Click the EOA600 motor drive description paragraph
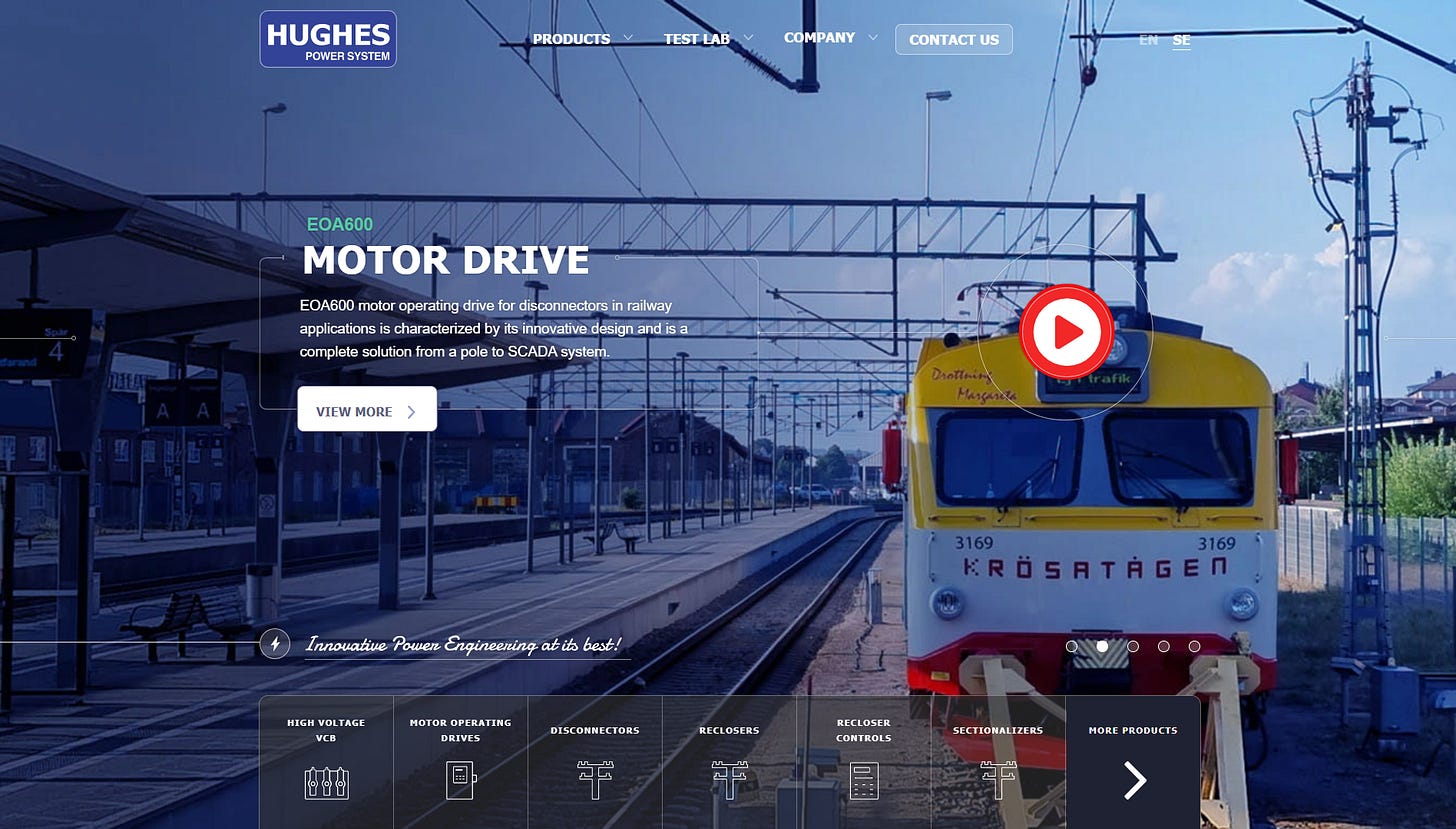The width and height of the screenshot is (1456, 829). click(494, 328)
